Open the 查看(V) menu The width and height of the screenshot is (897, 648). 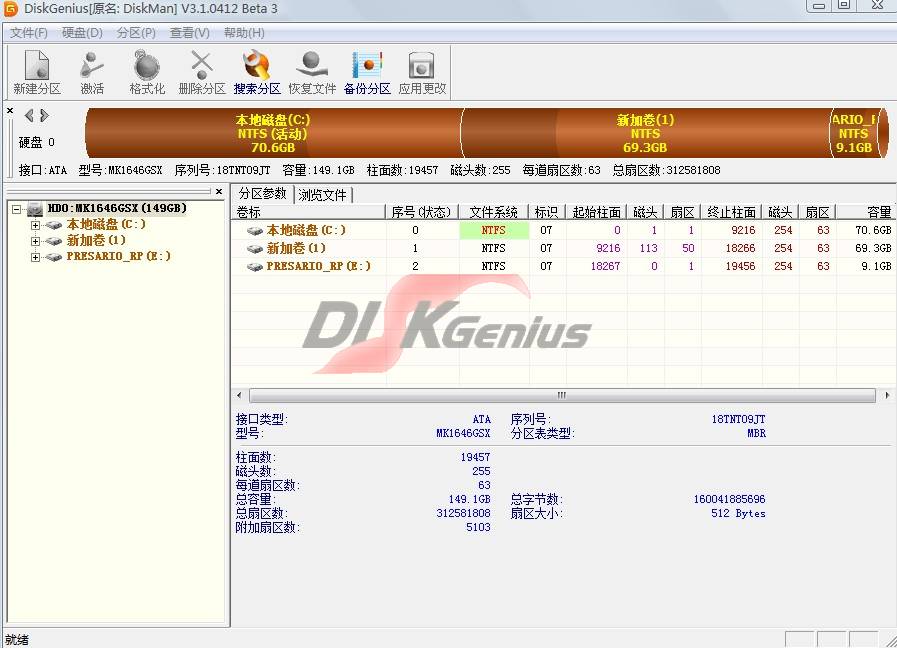[189, 33]
